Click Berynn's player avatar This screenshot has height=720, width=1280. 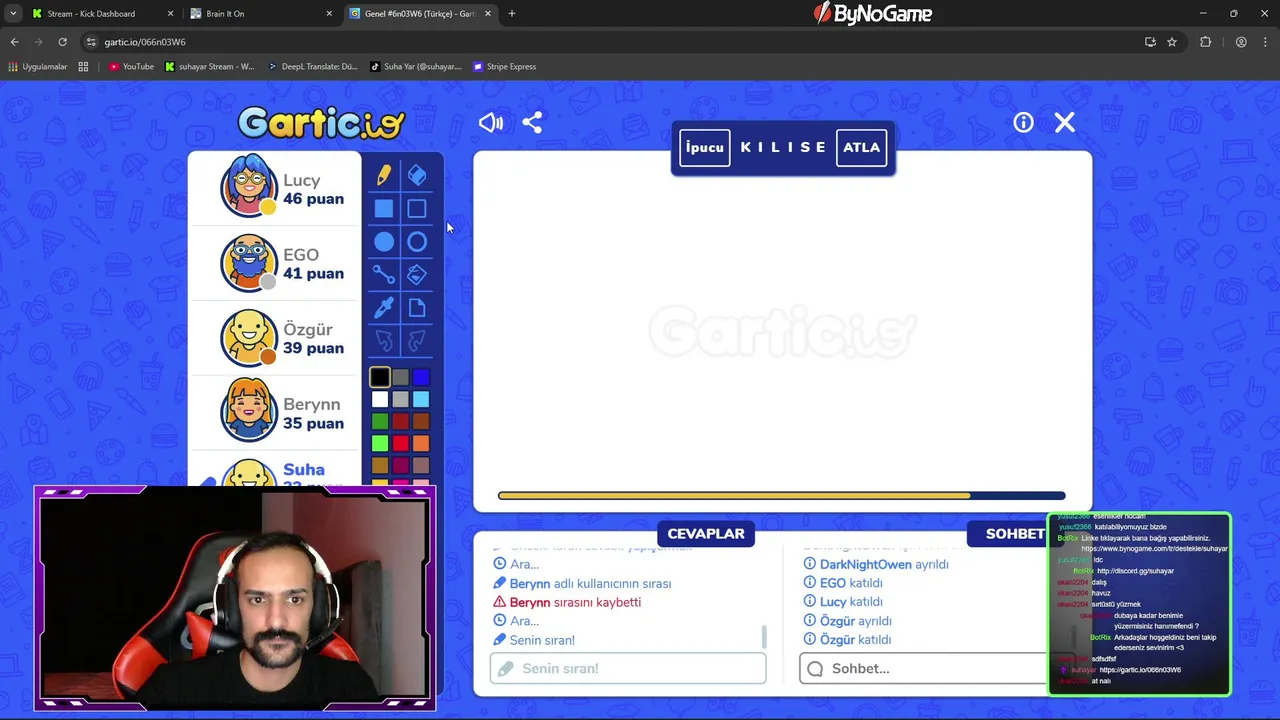click(249, 410)
